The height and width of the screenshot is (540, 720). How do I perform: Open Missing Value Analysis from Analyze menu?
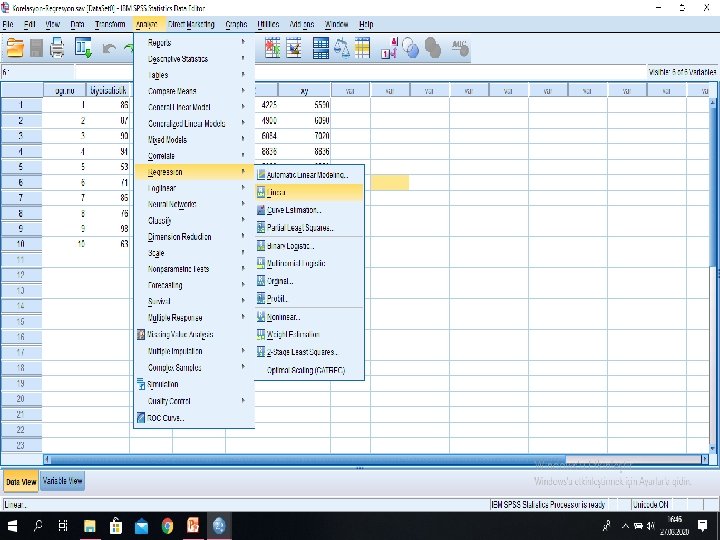tap(194, 334)
